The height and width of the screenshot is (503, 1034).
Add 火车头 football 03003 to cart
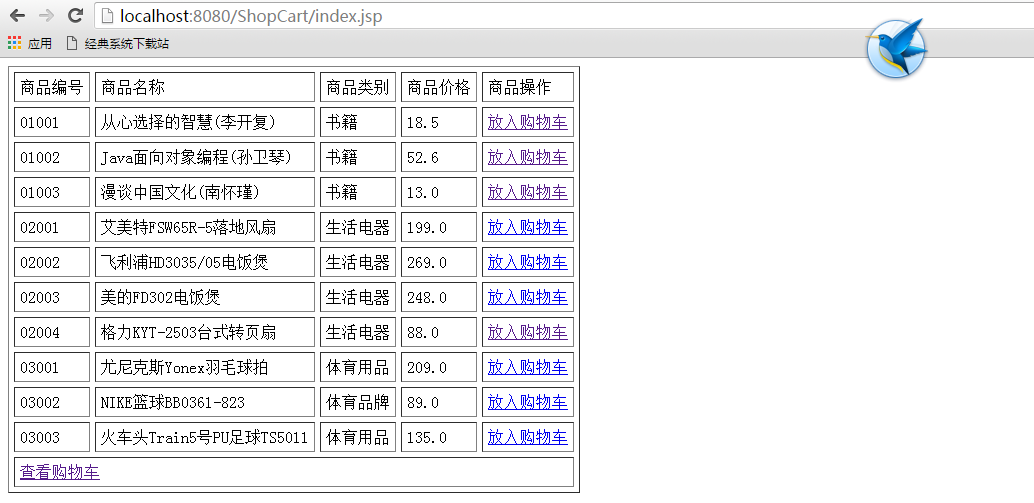tap(528, 436)
